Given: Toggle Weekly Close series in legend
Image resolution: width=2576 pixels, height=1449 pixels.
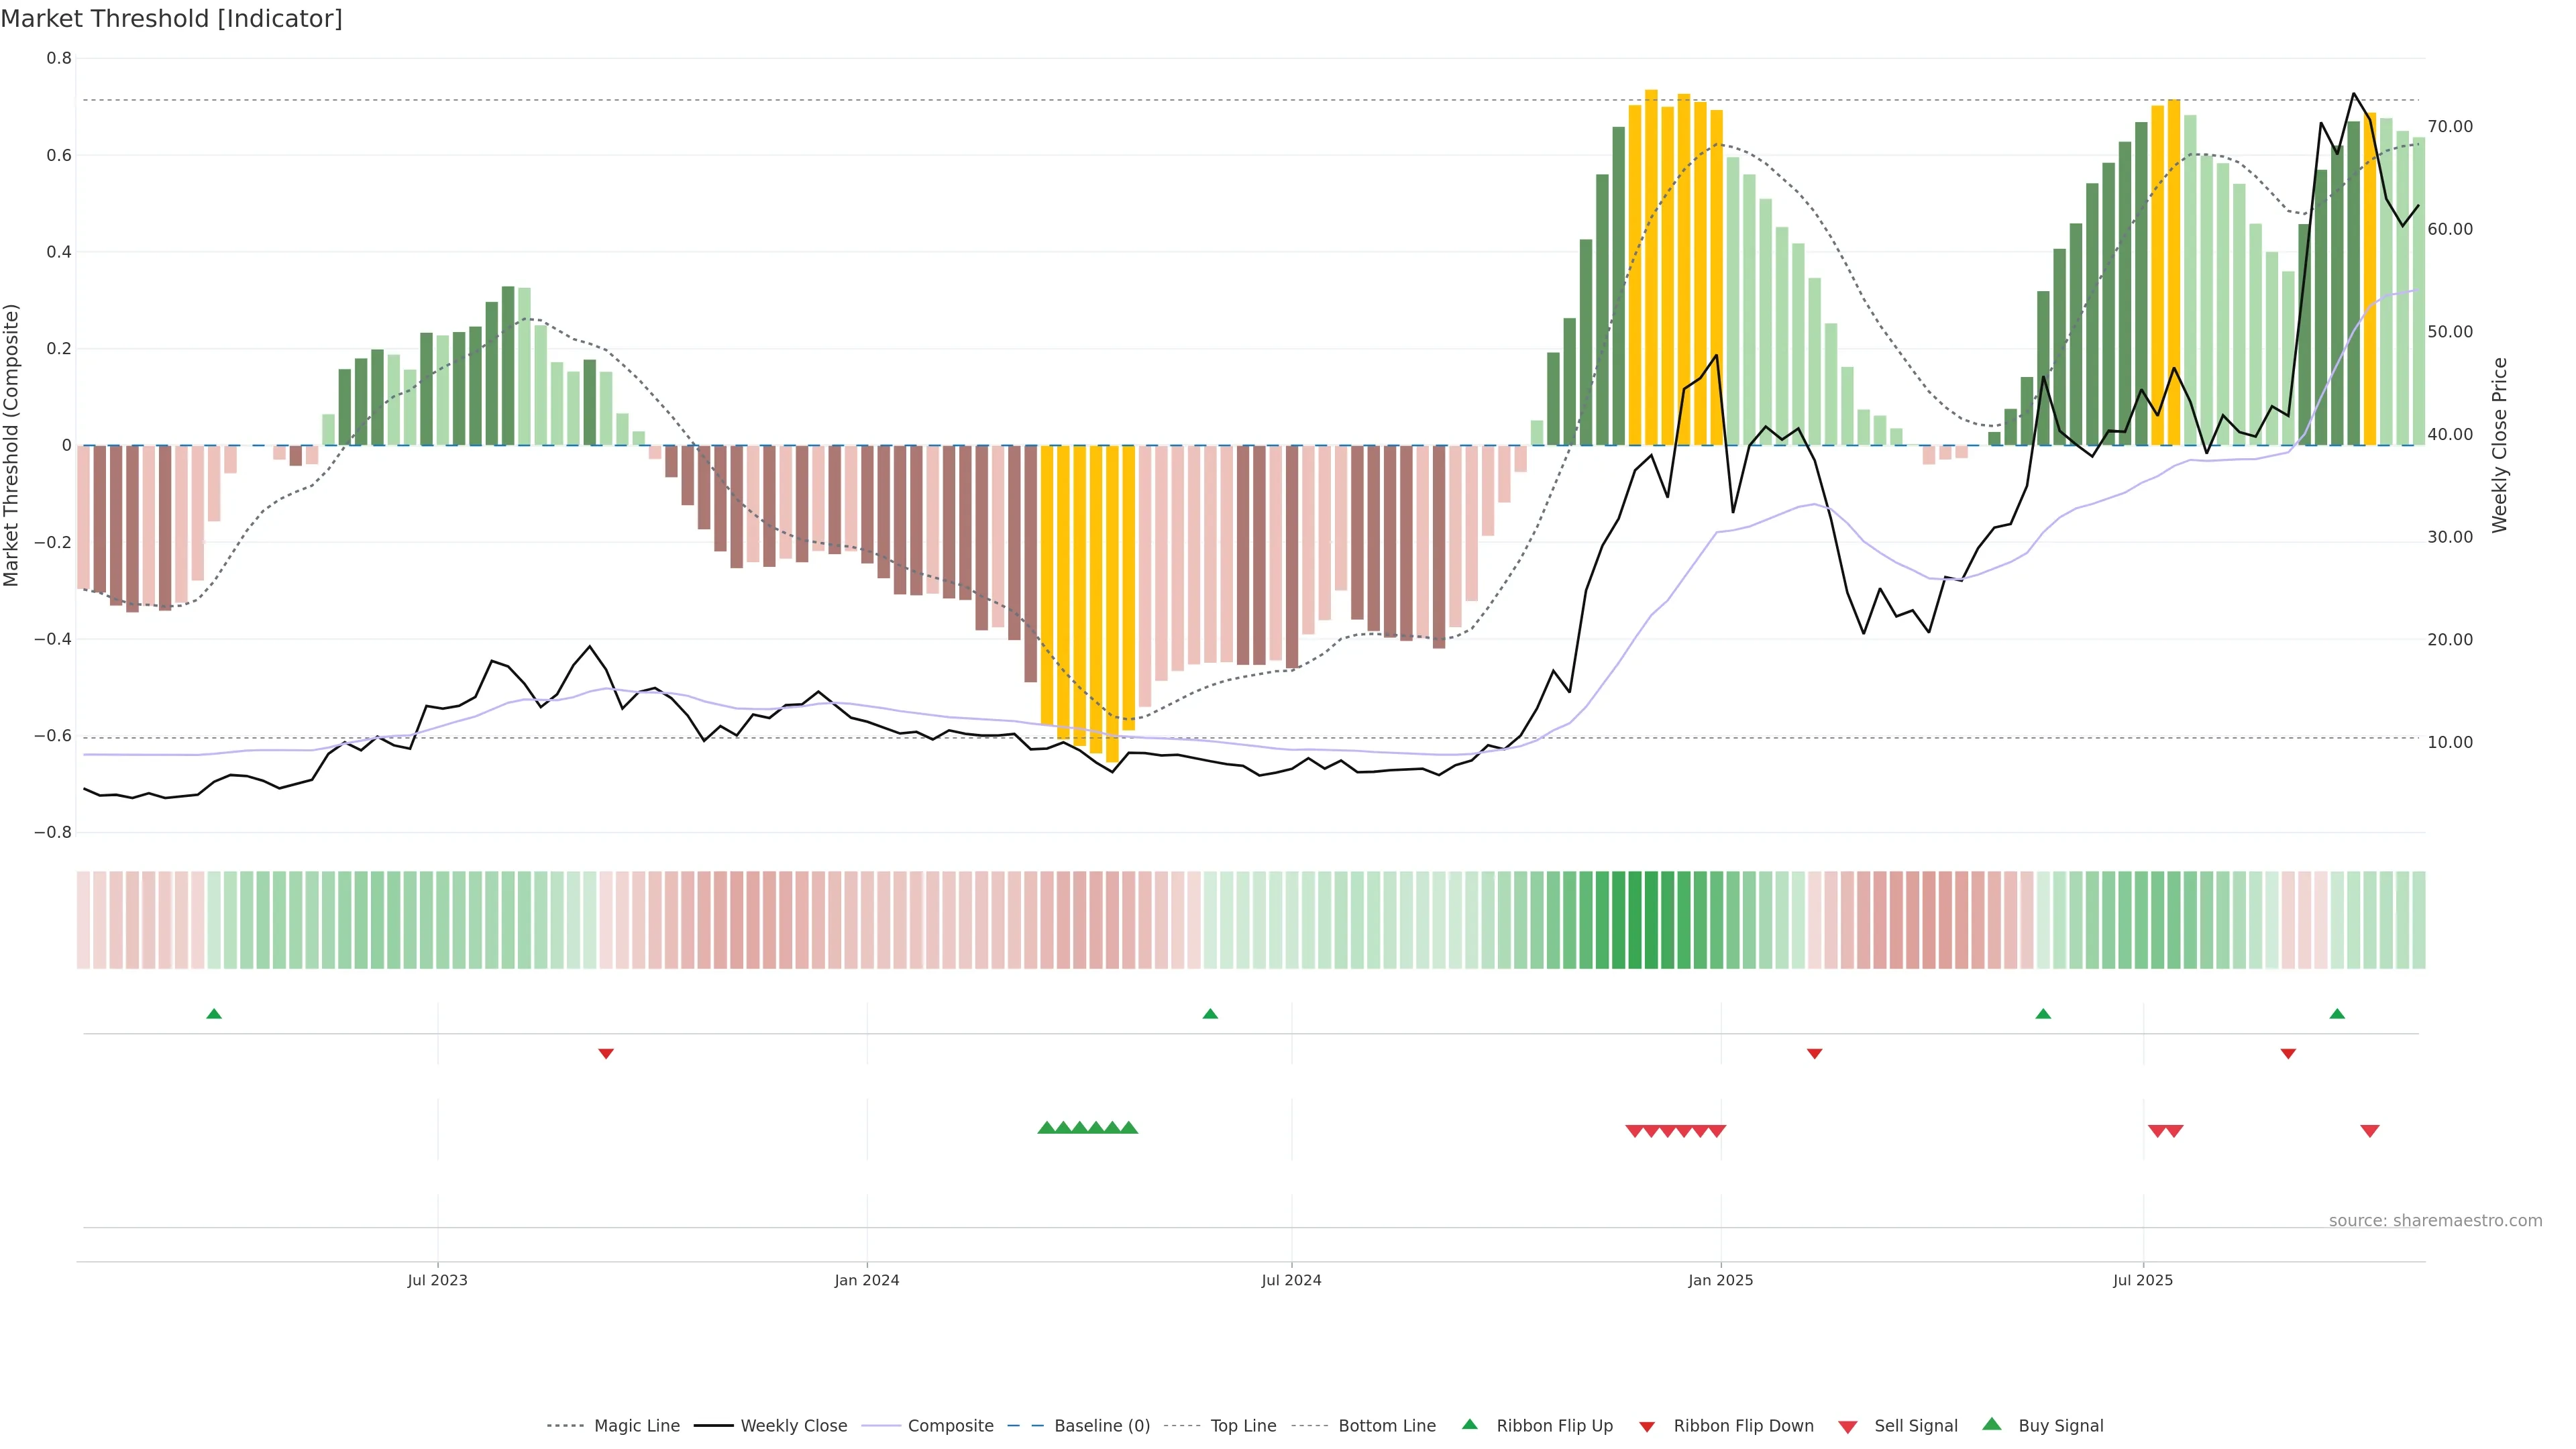Looking at the screenshot, I should 793,1426.
